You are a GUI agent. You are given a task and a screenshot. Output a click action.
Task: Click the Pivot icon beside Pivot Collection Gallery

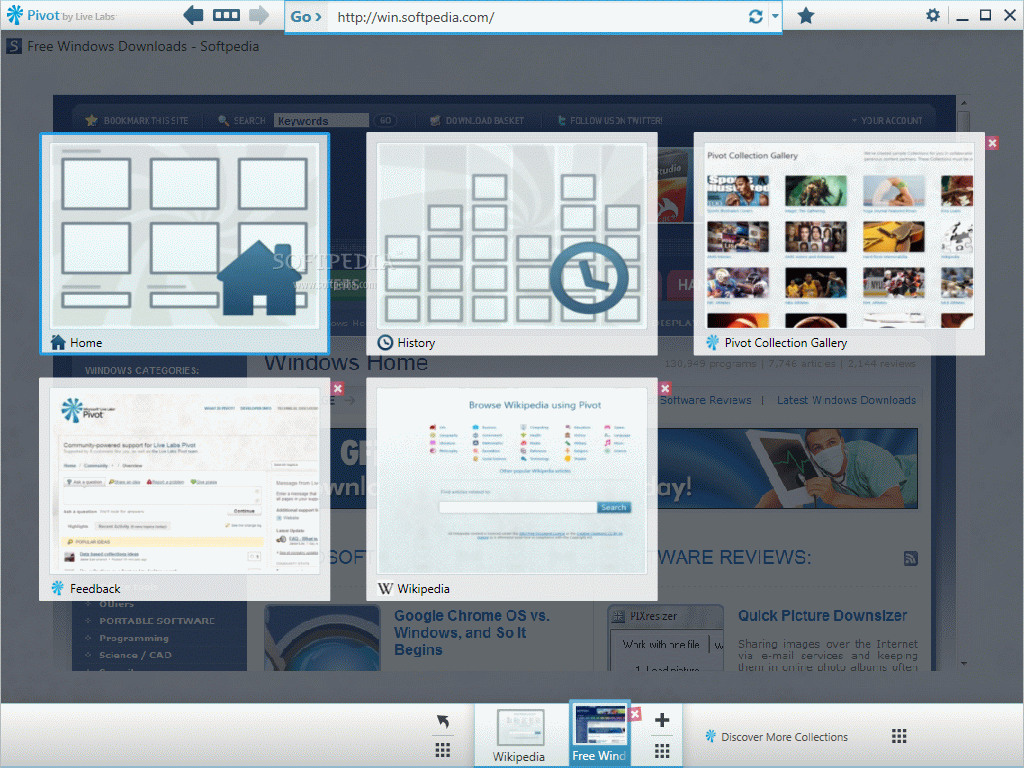[x=712, y=342]
